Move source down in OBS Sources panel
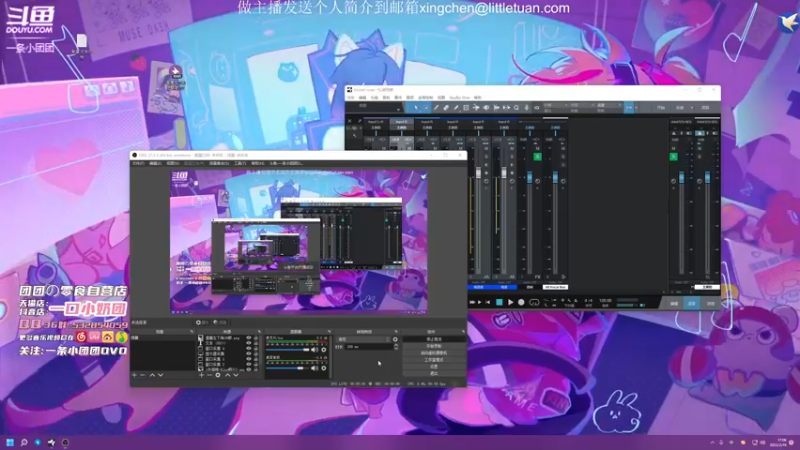 click(236, 375)
